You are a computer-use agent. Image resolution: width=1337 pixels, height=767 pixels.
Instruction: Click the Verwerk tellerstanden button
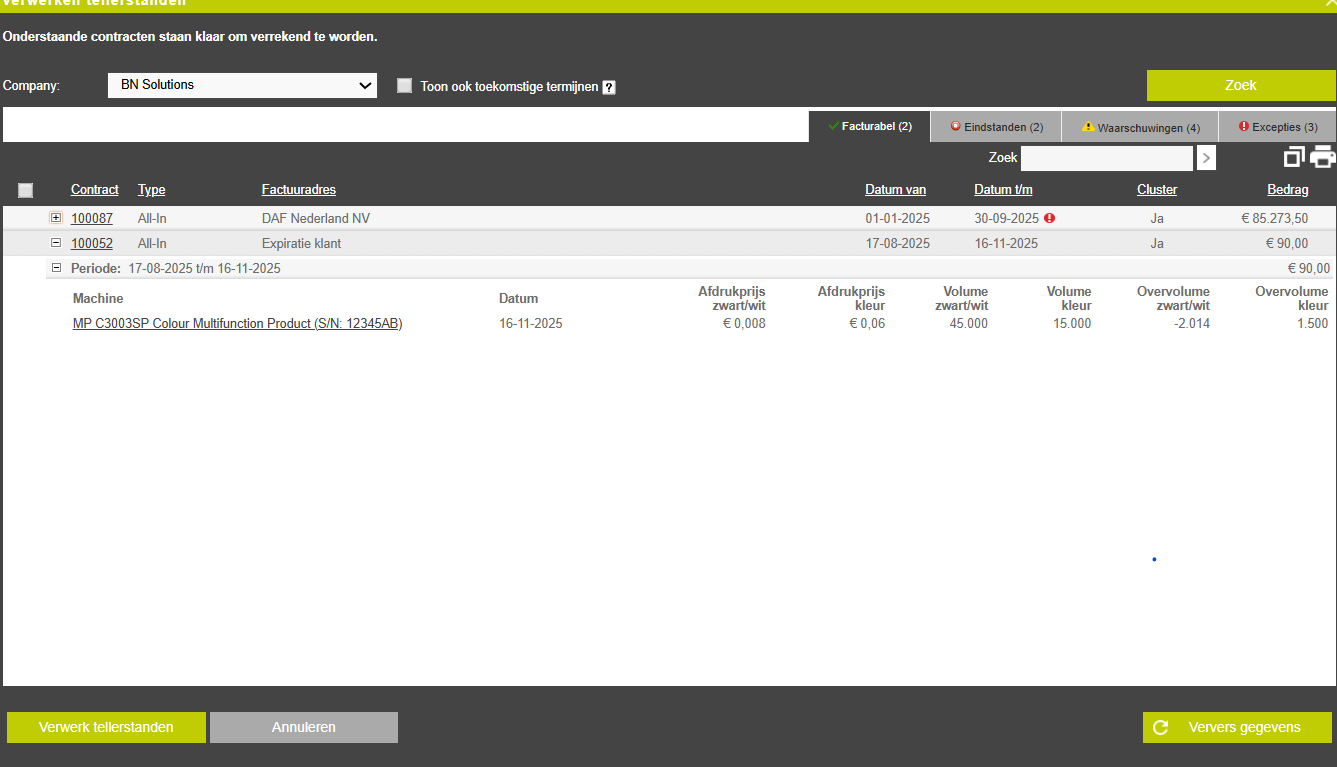click(x=106, y=727)
